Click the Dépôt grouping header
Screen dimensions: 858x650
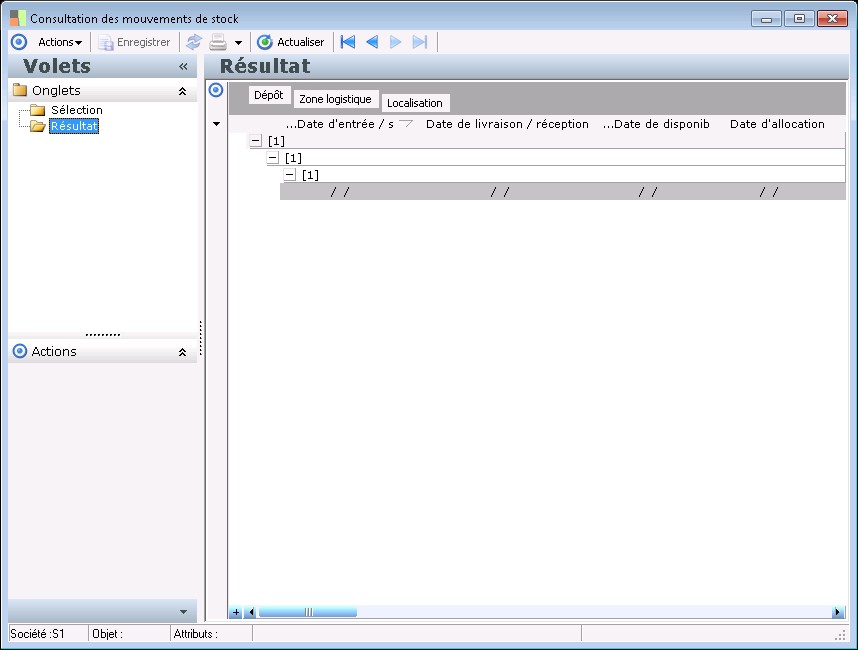[269, 96]
